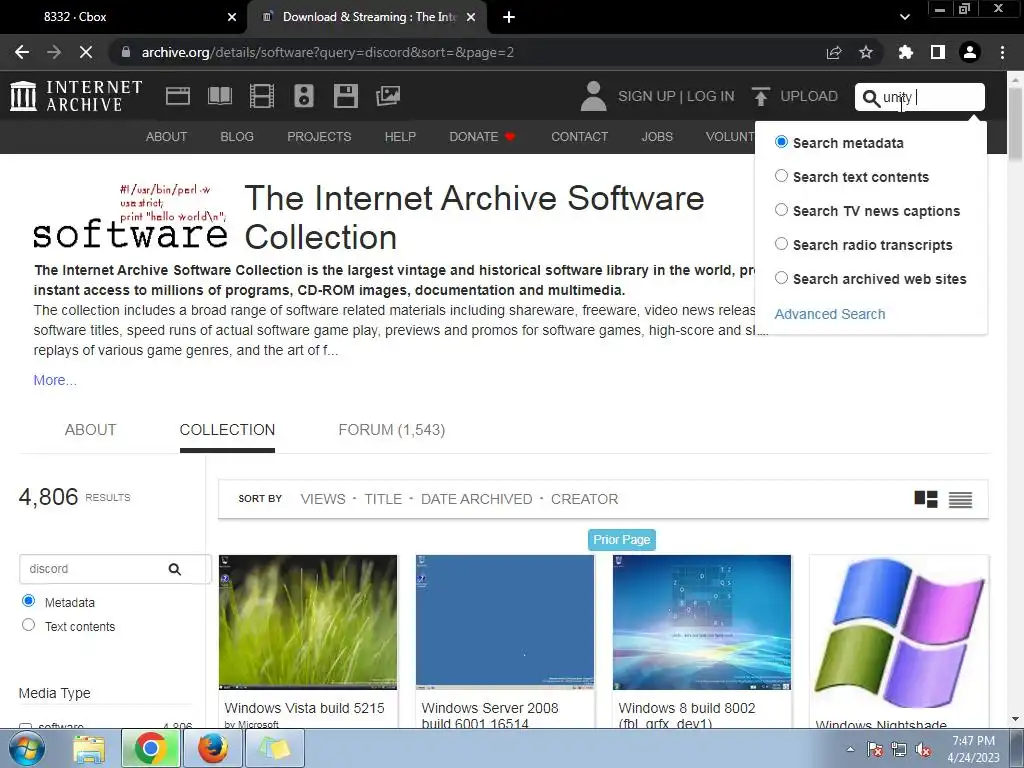Sort results by DATE ARCHIVED
This screenshot has height=768, width=1024.
point(477,499)
